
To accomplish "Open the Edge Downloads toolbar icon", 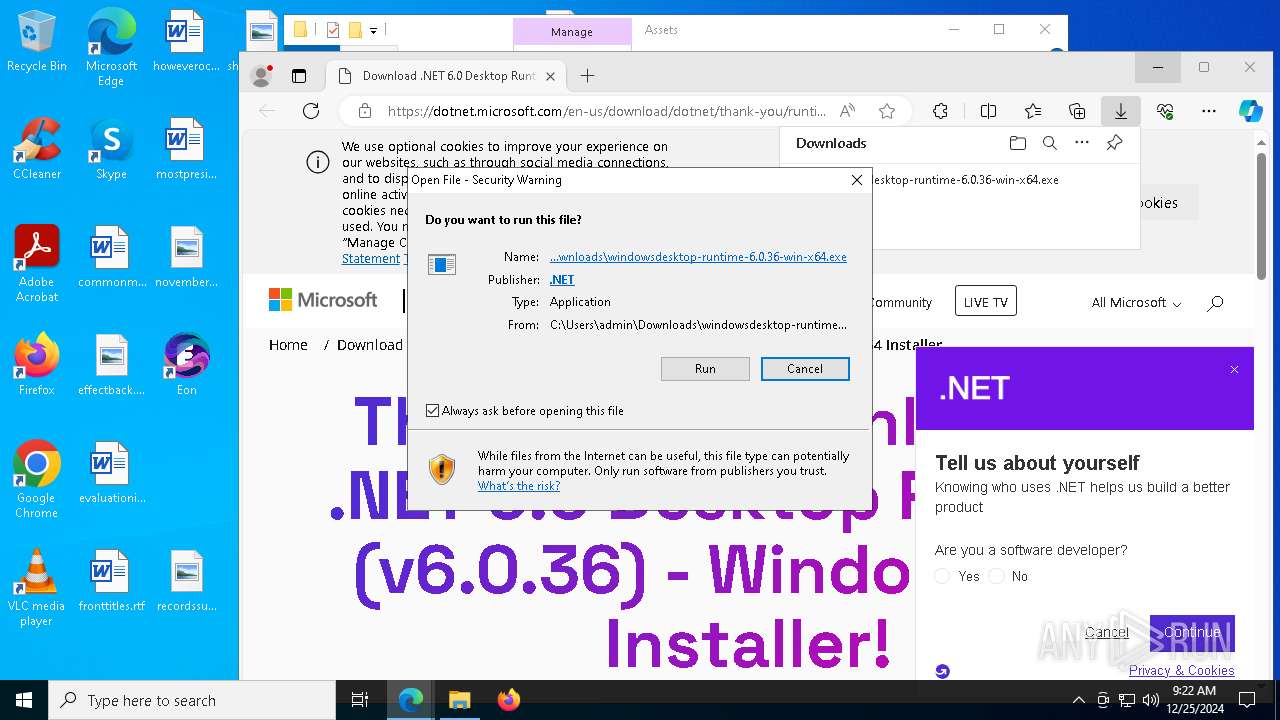I will pyautogui.click(x=1121, y=111).
